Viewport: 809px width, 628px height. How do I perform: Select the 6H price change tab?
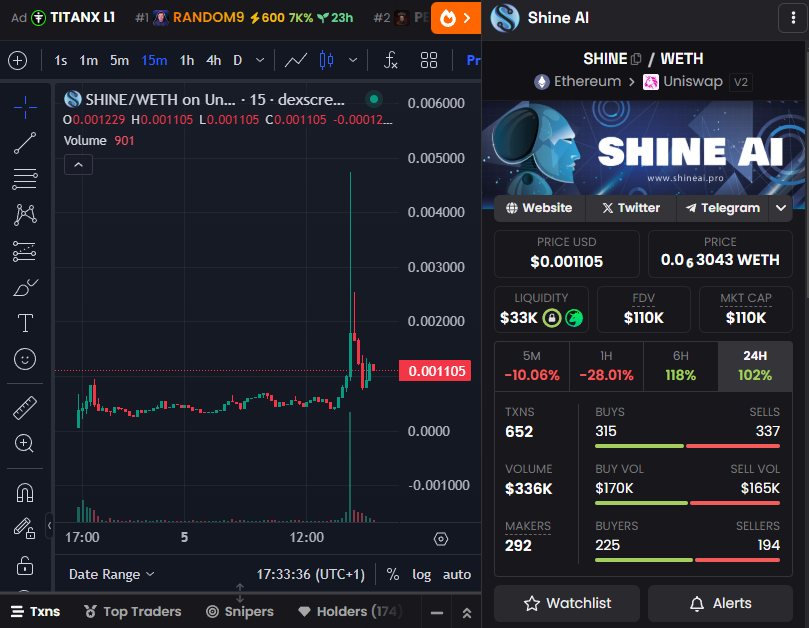pyautogui.click(x=681, y=366)
